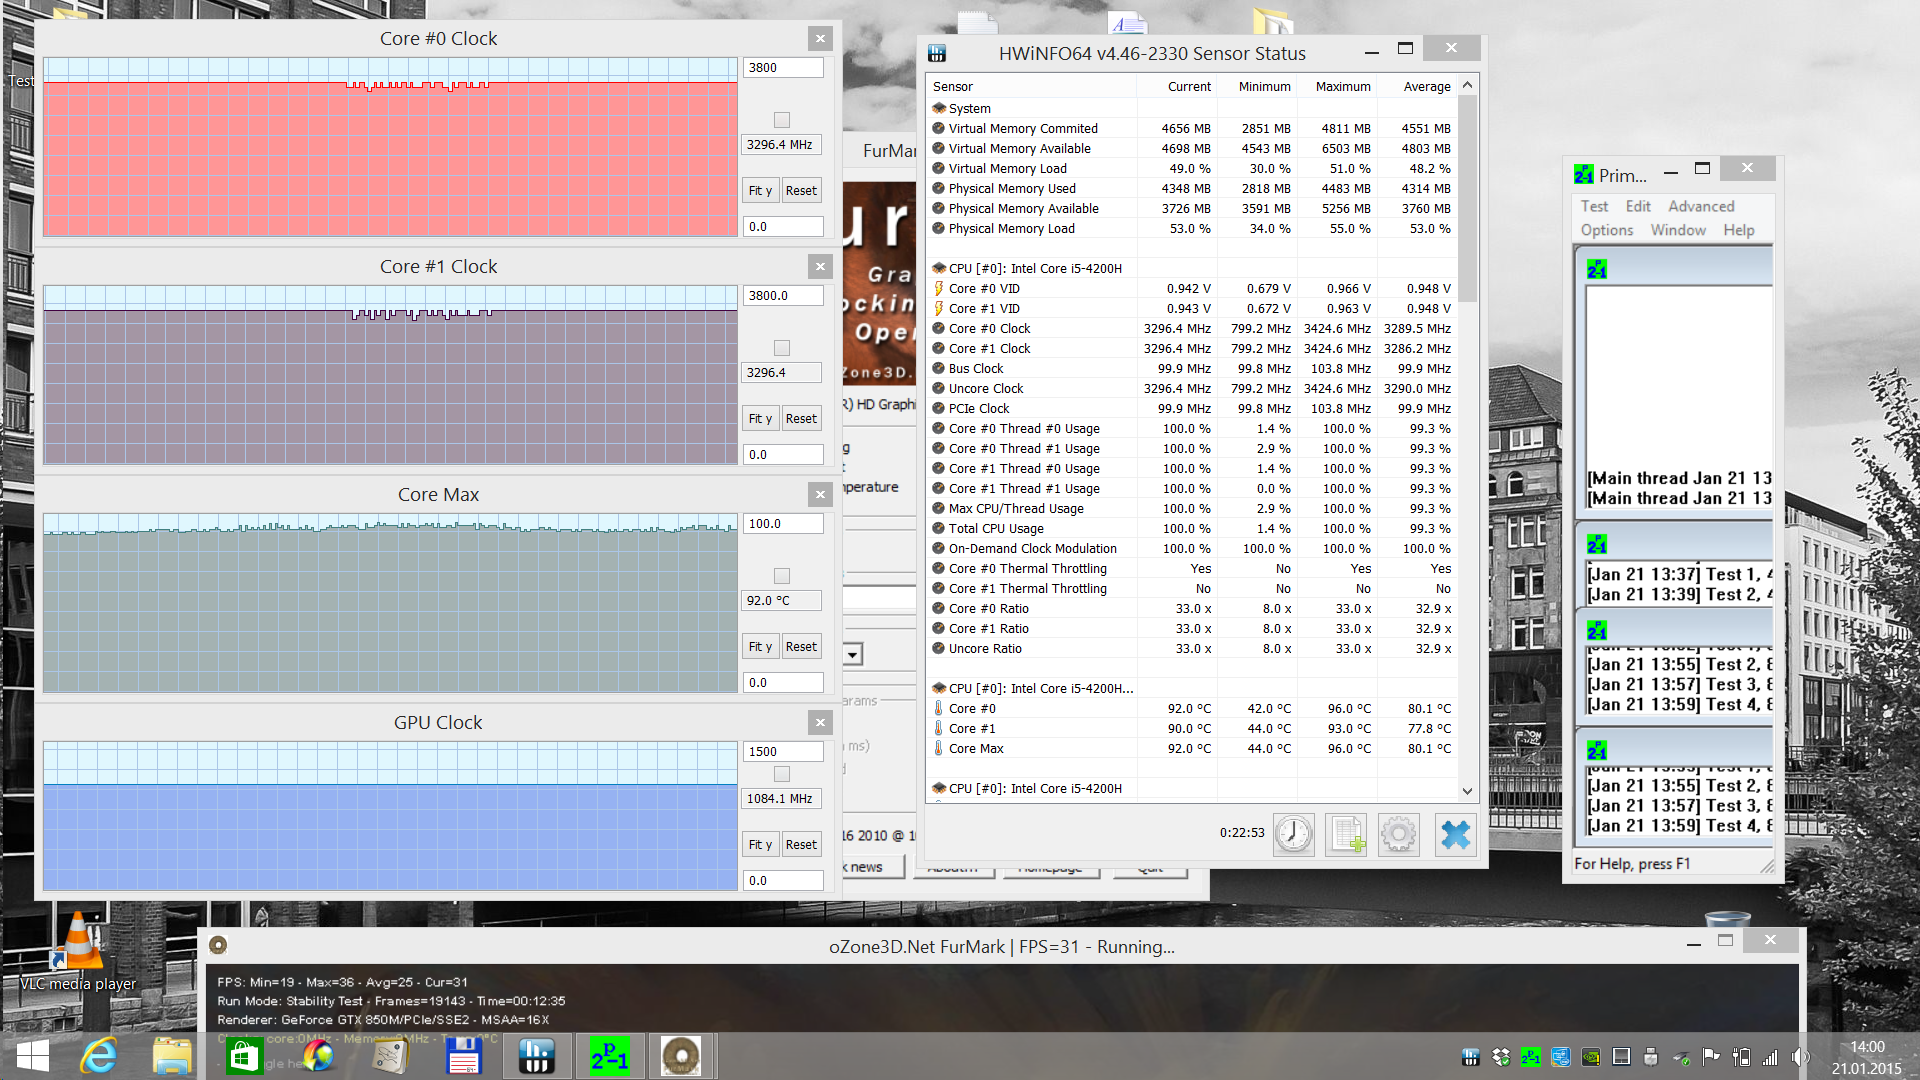Click the Maximum column header
The image size is (1920, 1080).
click(1336, 87)
